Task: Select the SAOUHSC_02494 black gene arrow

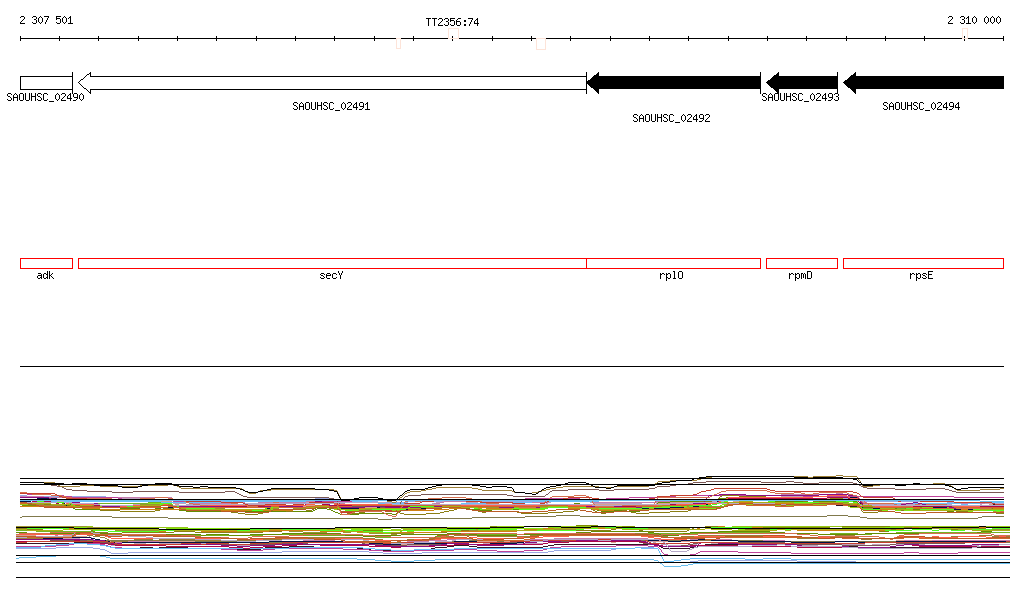Action: [x=923, y=83]
